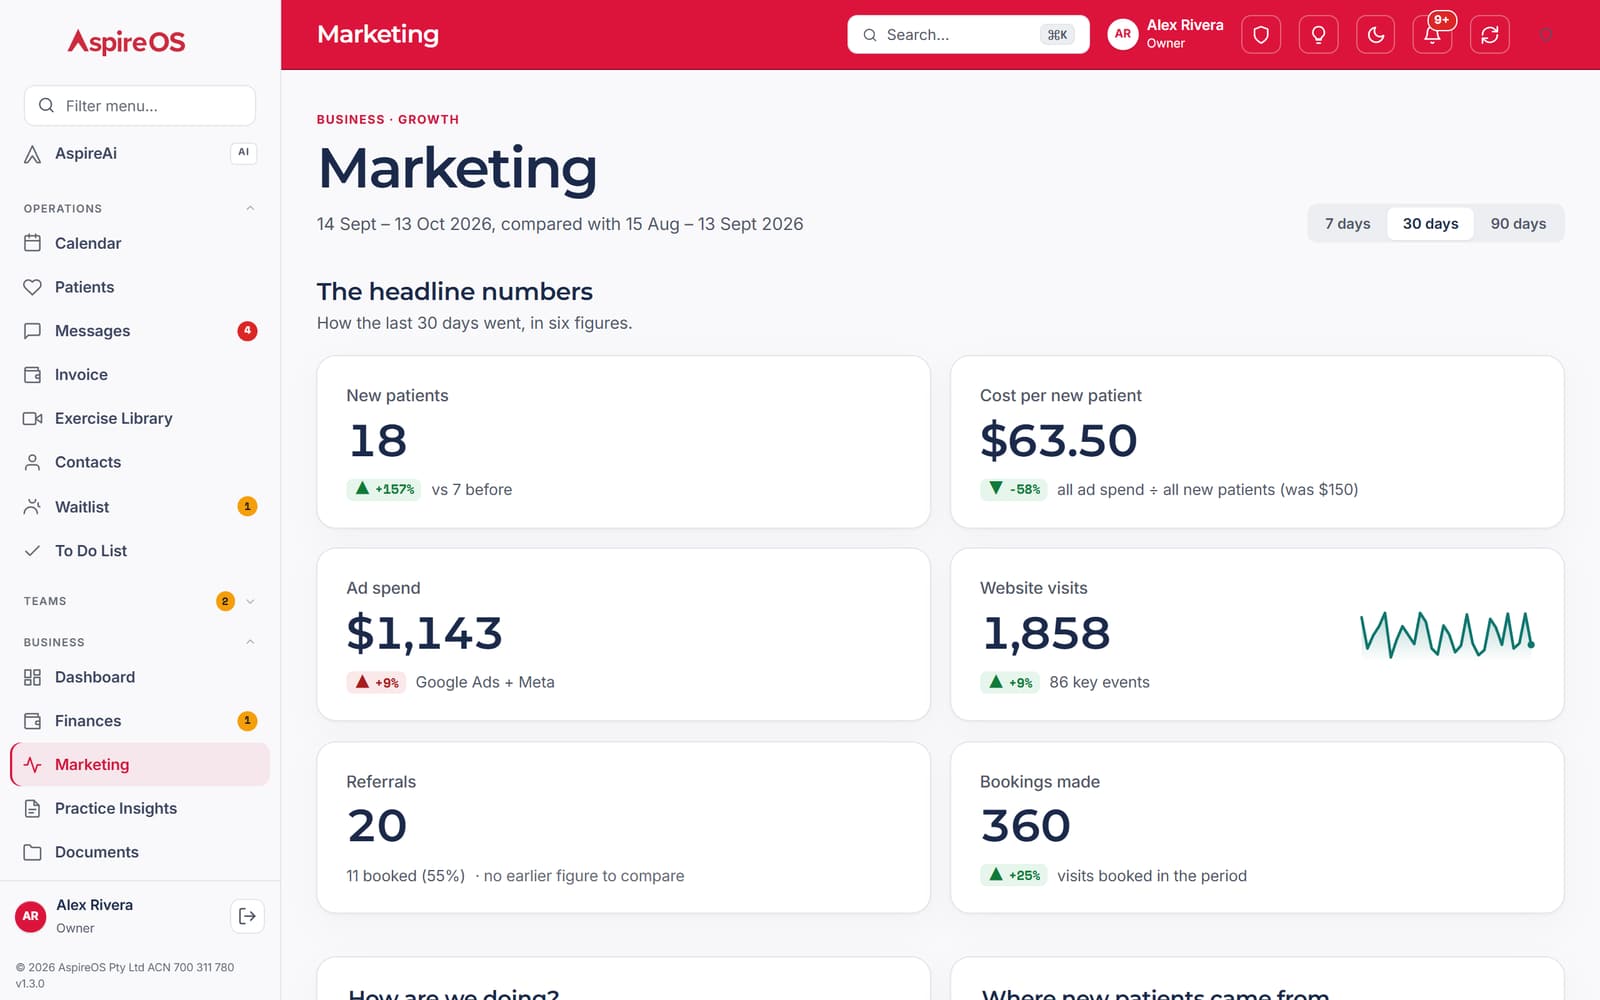
Task: Click the Finances badge showing 1
Action: click(247, 721)
